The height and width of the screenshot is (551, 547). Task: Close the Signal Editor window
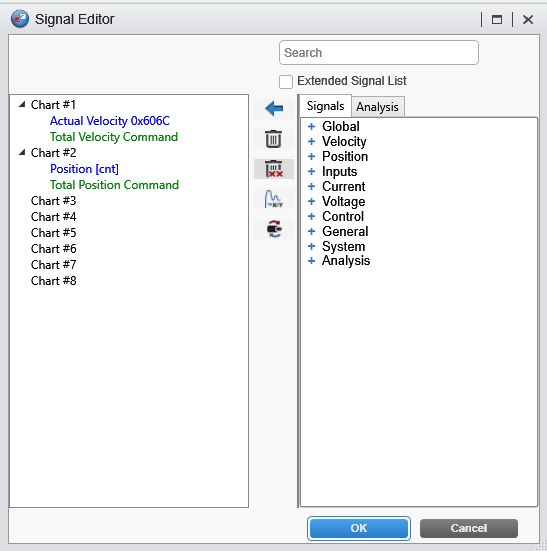click(528, 19)
